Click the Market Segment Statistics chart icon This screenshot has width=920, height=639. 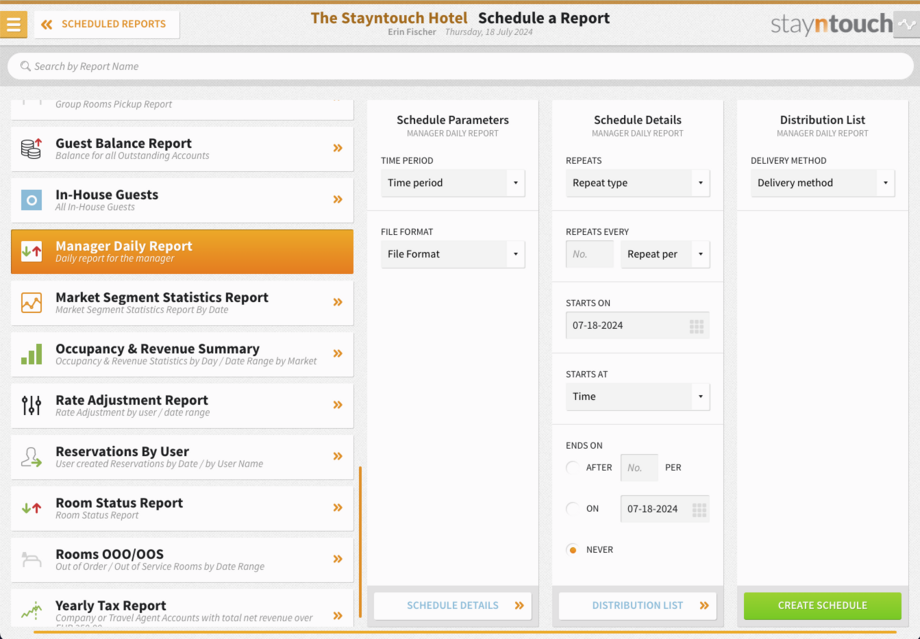coord(32,303)
